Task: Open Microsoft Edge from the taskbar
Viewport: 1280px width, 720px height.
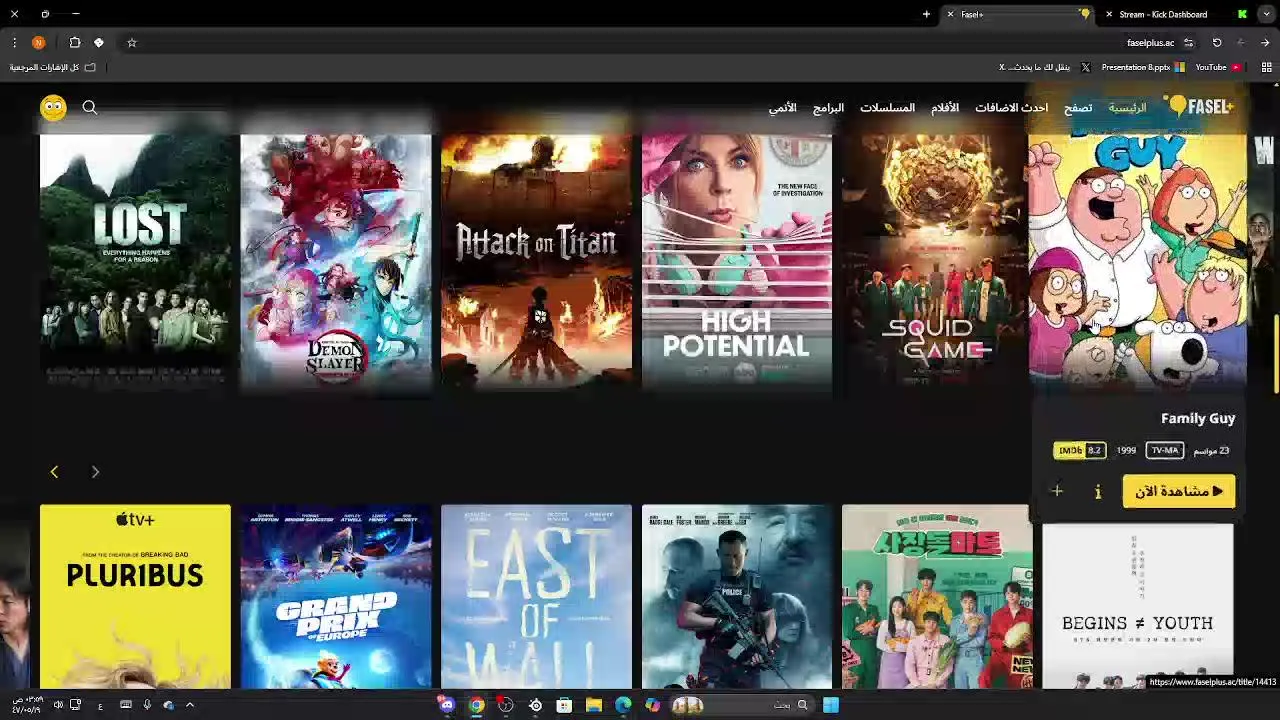Action: coord(623,705)
